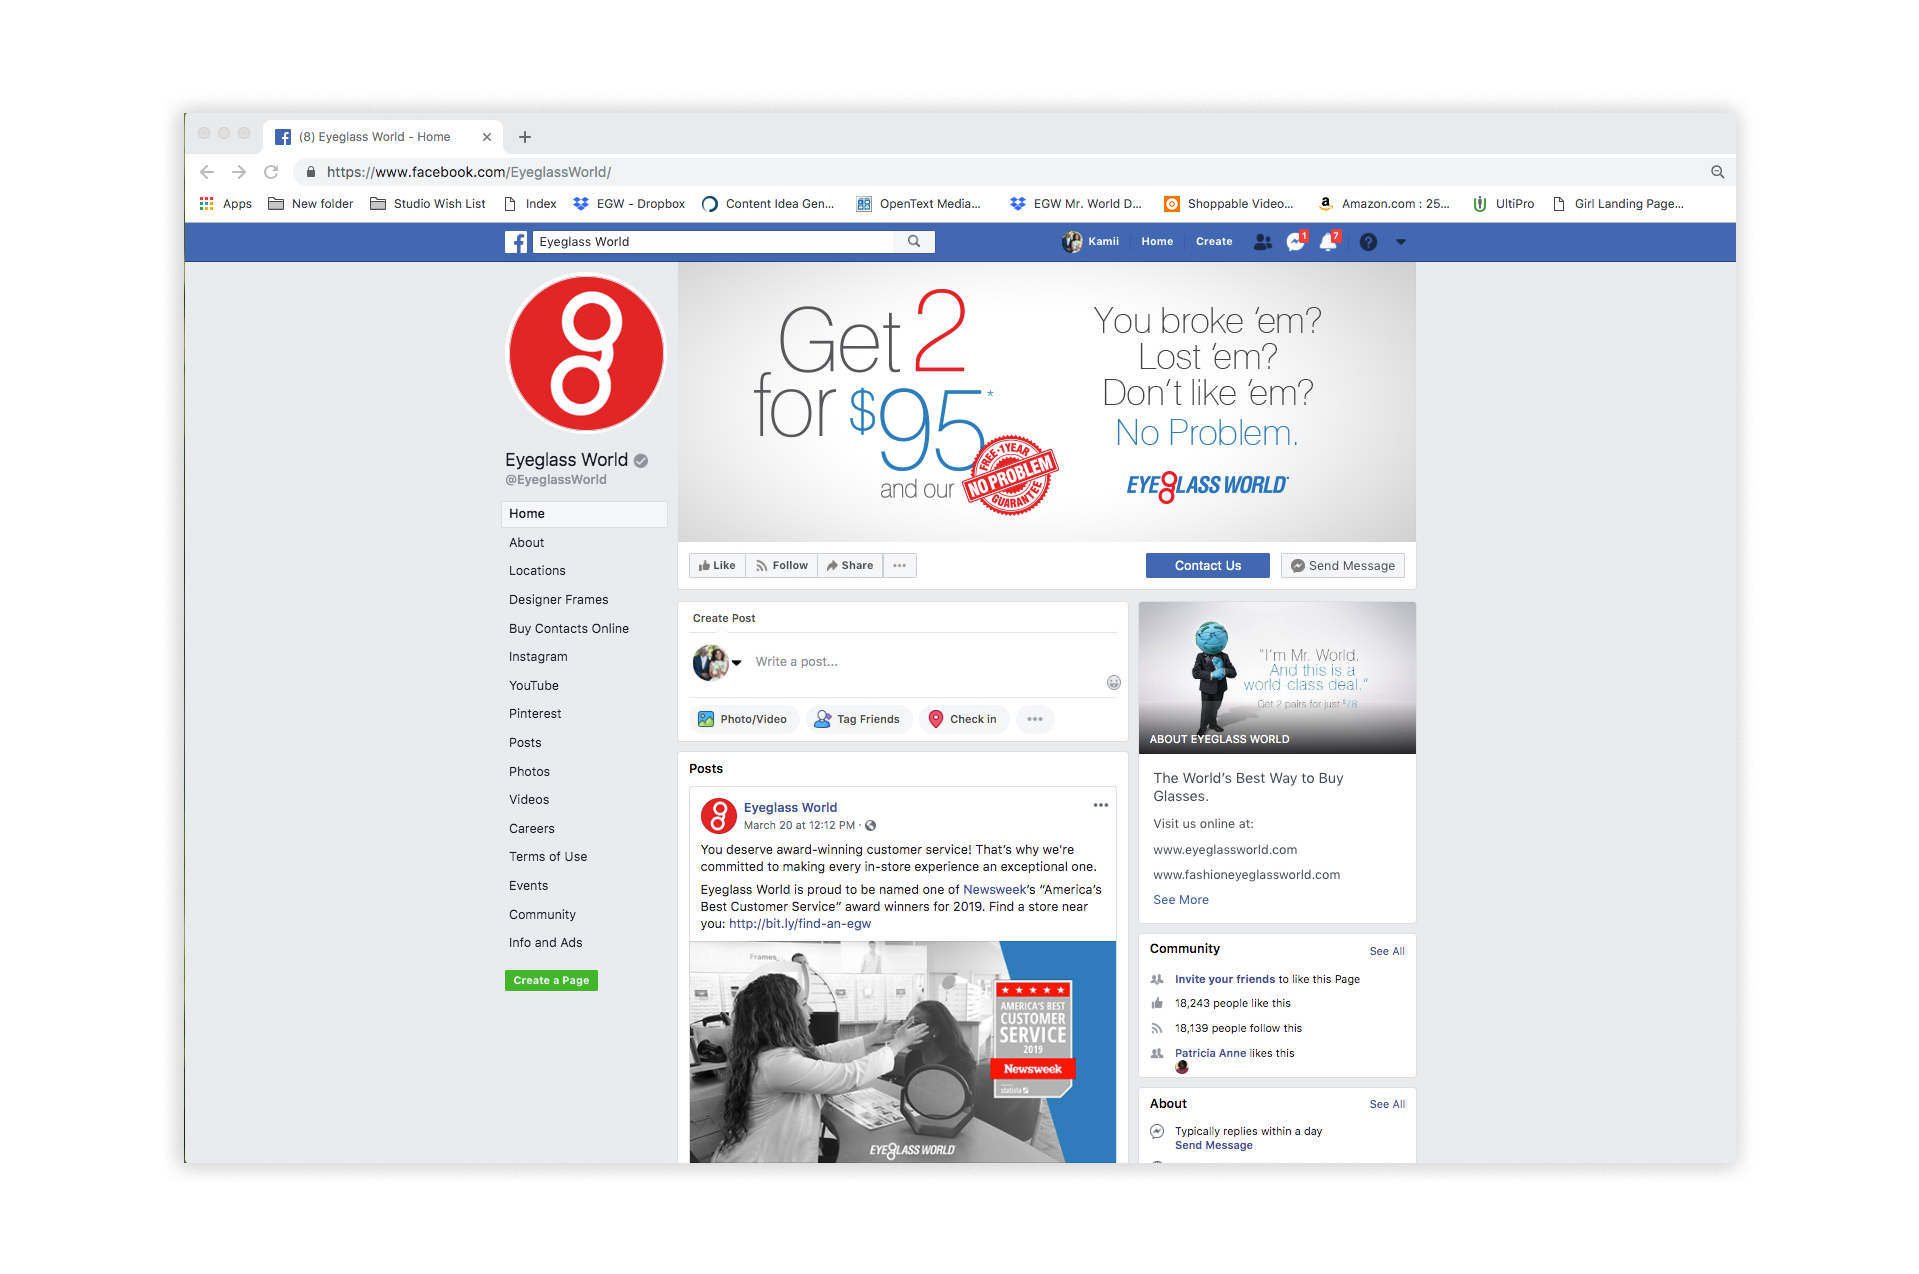The width and height of the screenshot is (1919, 1274).
Task: Open the bit.ly find-an-egw link
Action: click(x=799, y=924)
